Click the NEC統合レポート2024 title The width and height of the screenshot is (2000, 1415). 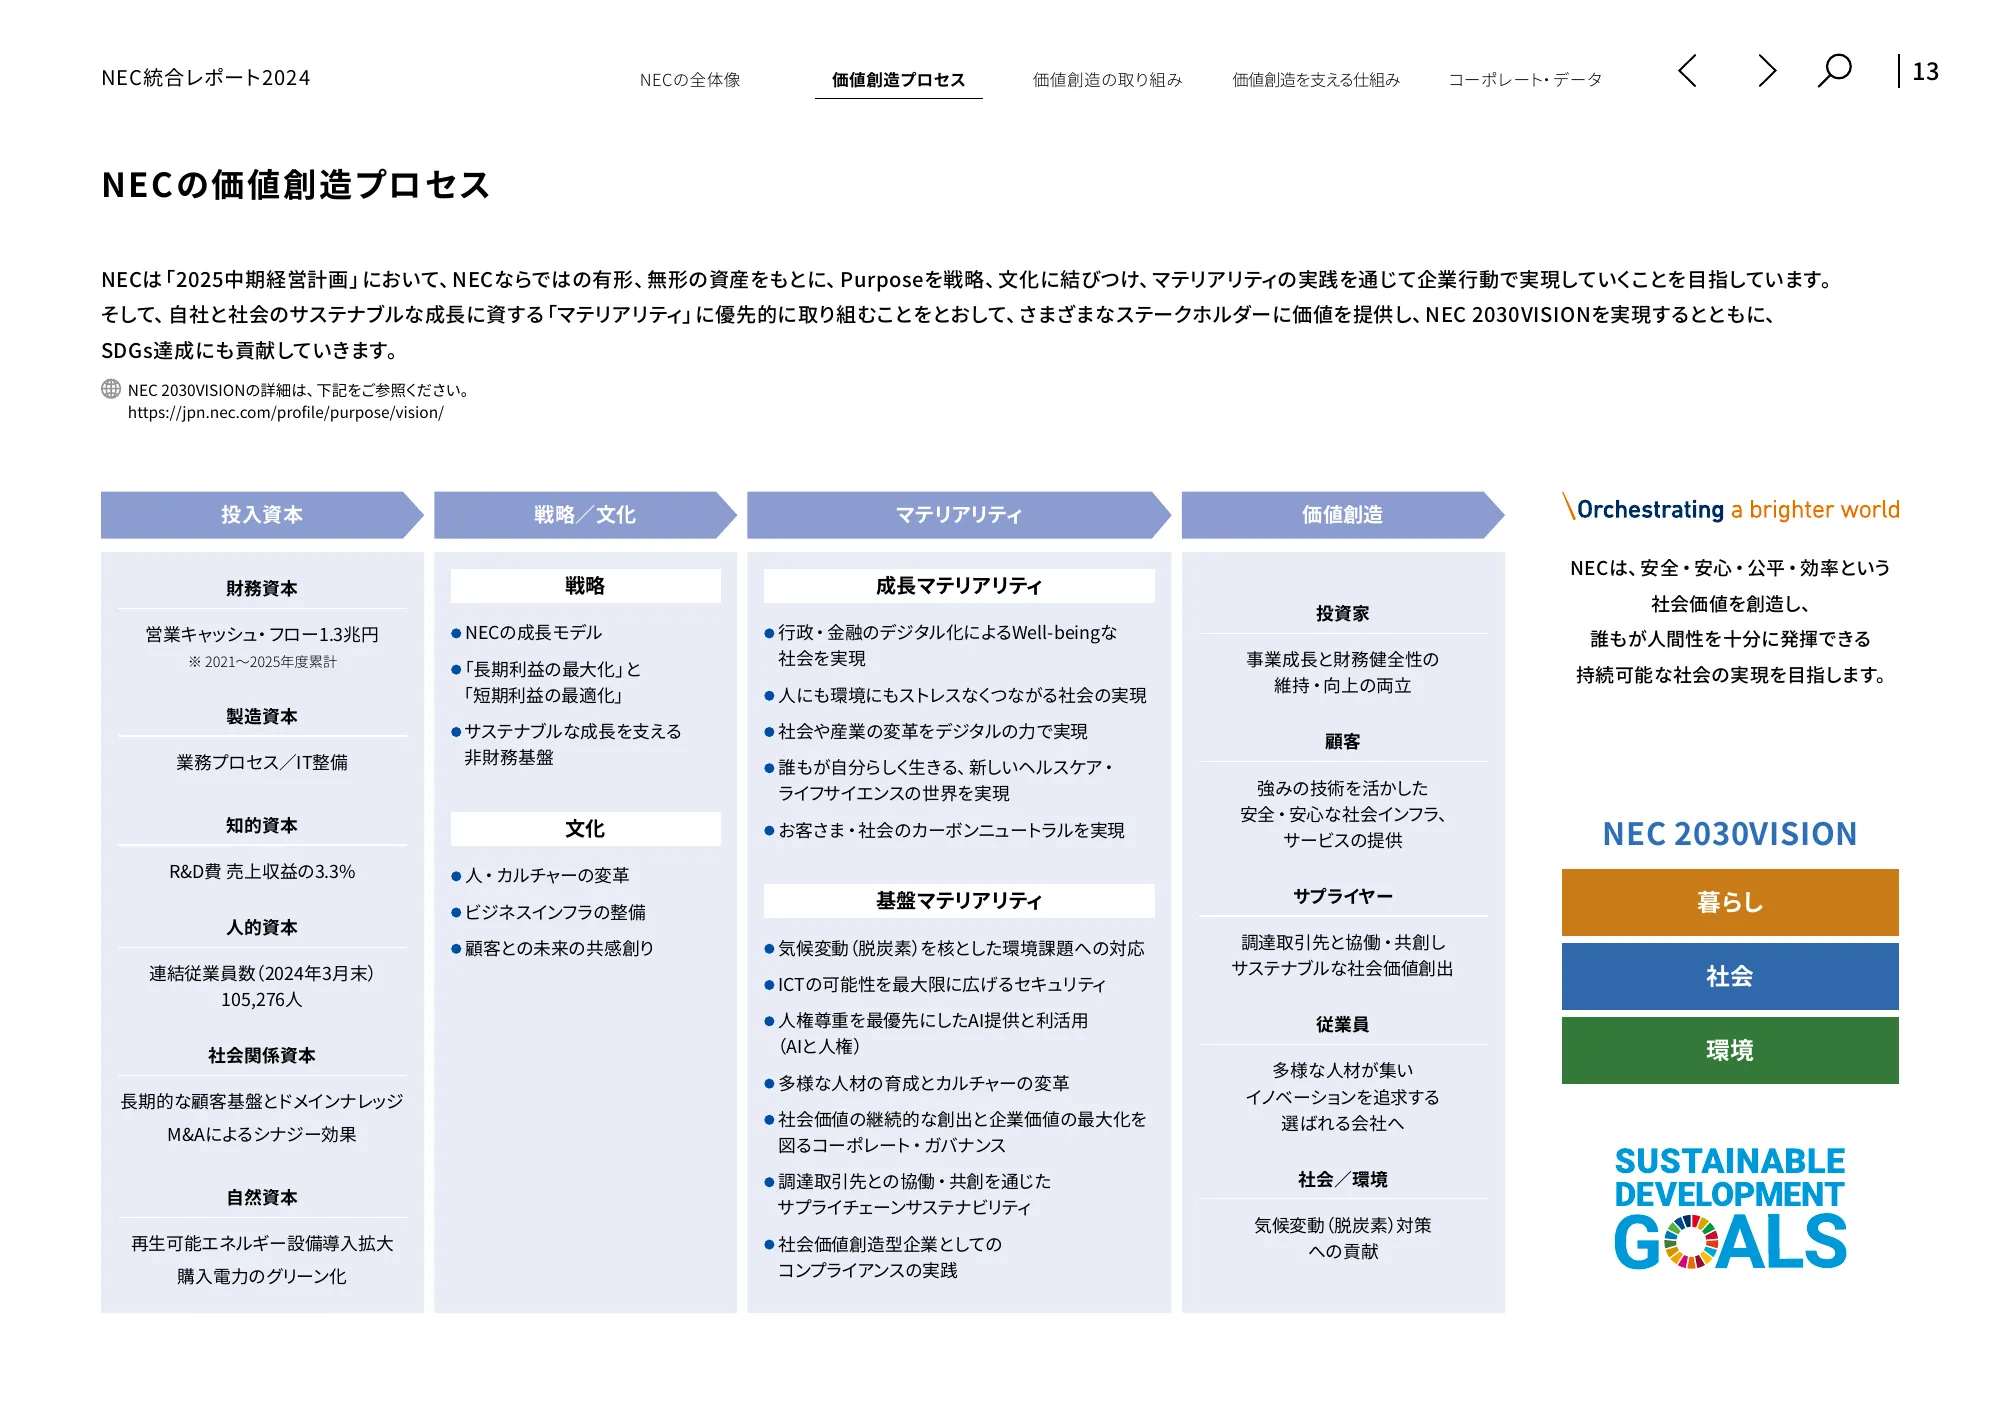(x=206, y=78)
